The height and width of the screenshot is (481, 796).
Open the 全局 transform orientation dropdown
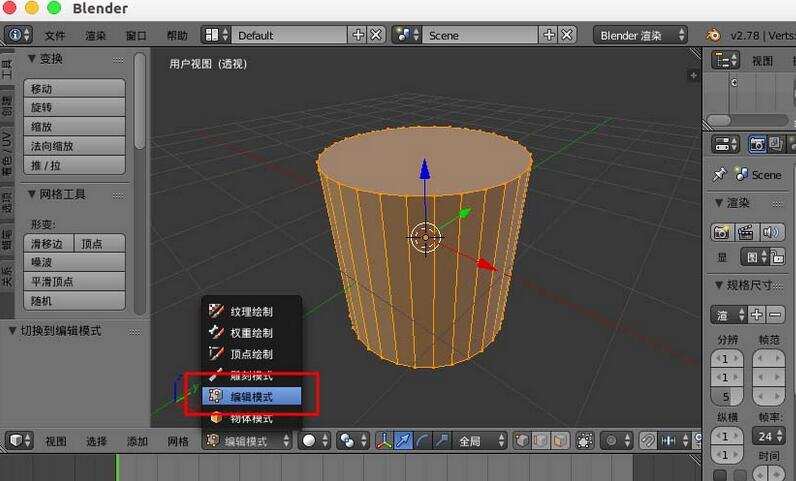(480, 440)
